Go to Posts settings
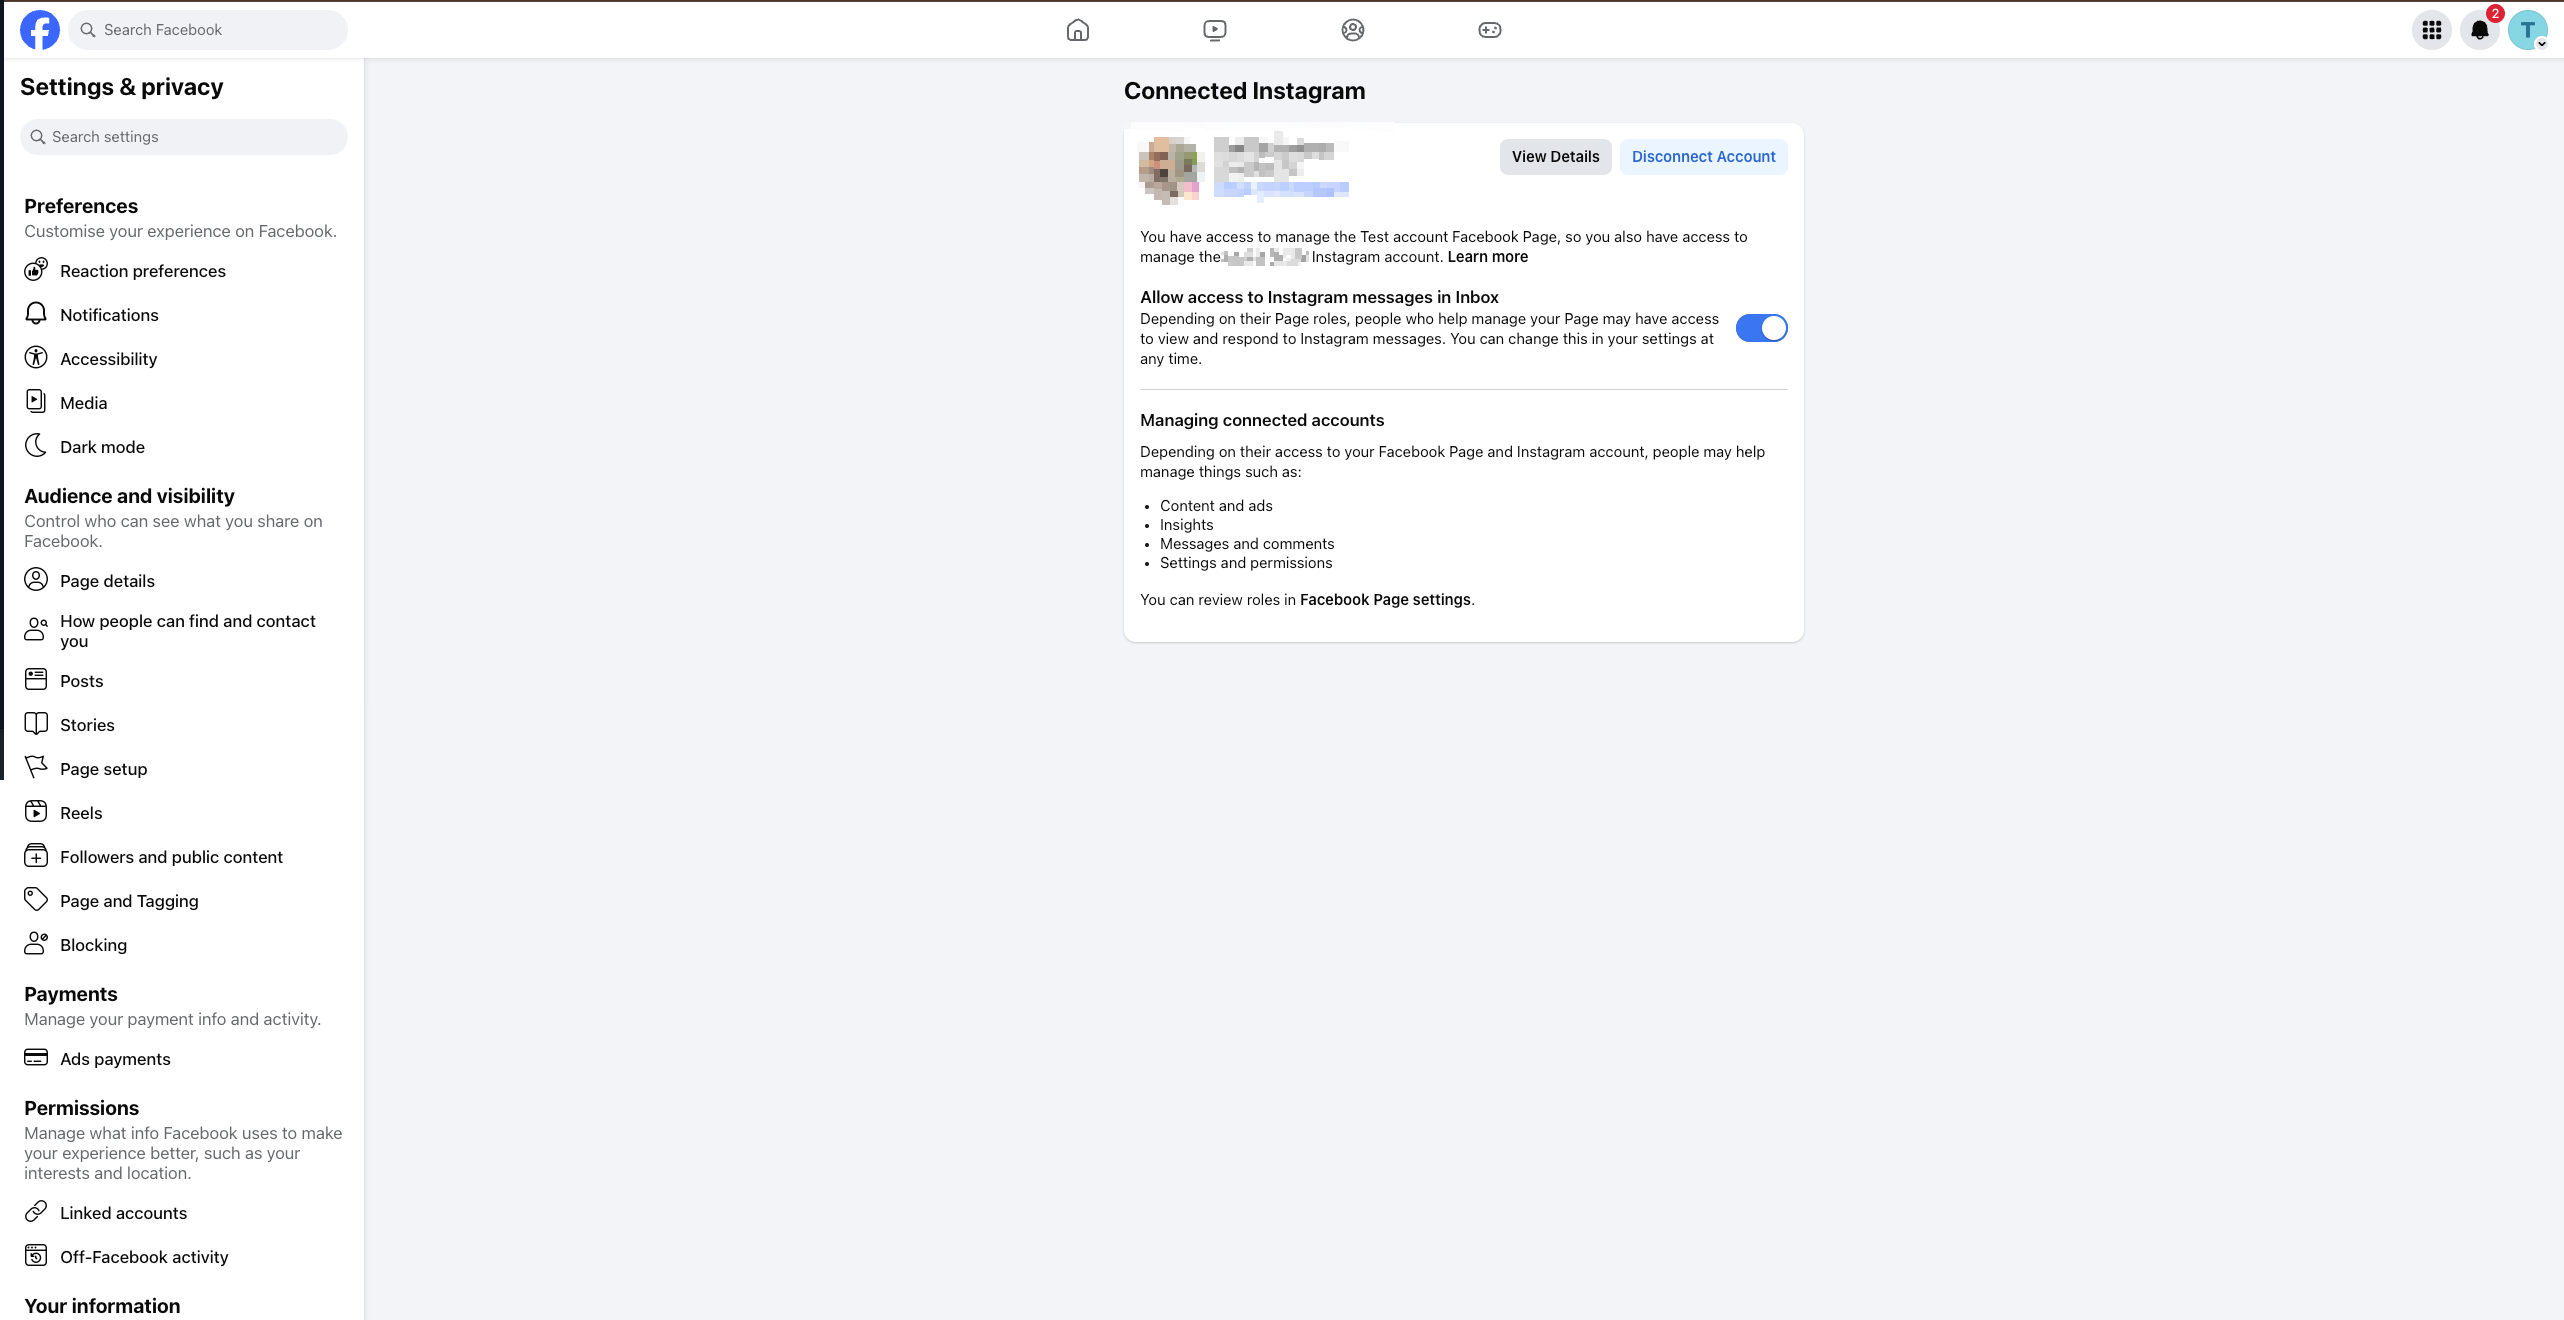This screenshot has height=1320, width=2564. [x=184, y=681]
